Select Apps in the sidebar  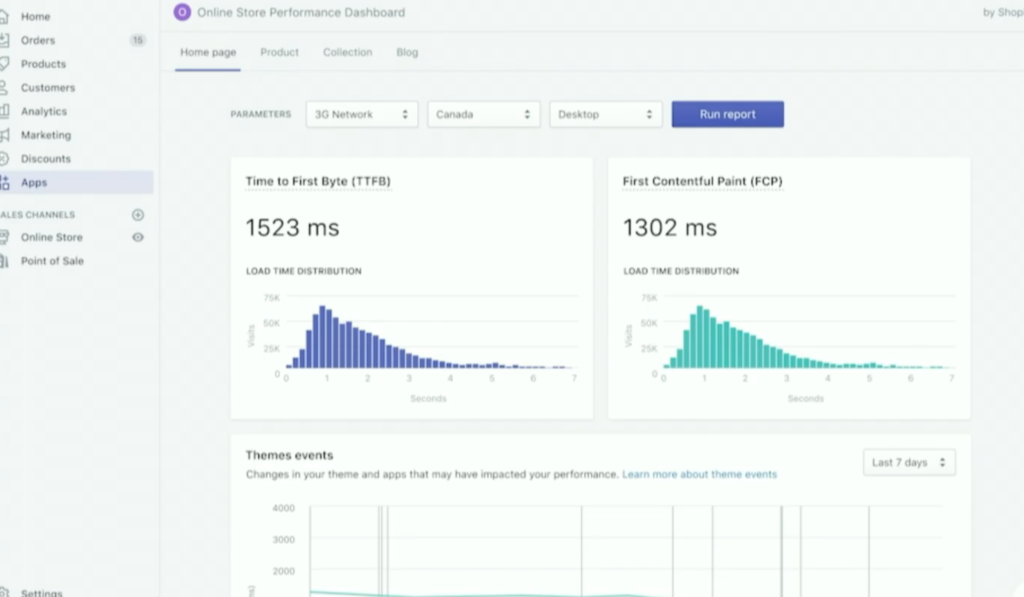point(76,182)
